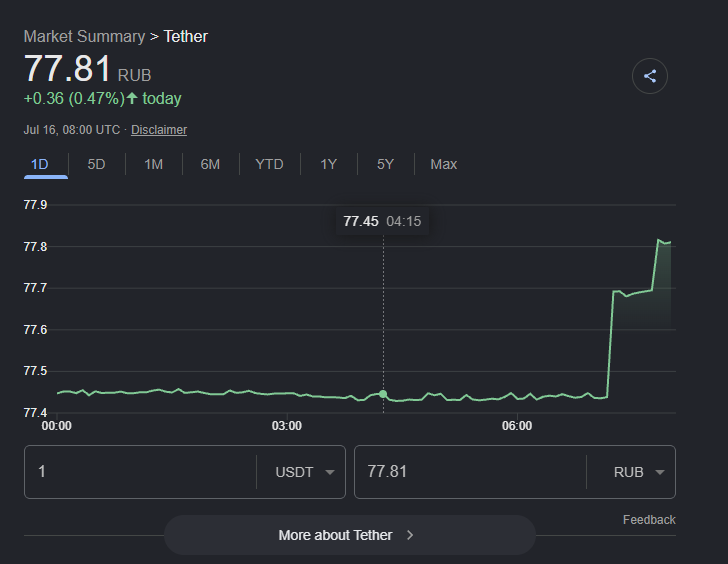Click the Feedback link
Viewport: 728px width, 564px height.
point(649,520)
